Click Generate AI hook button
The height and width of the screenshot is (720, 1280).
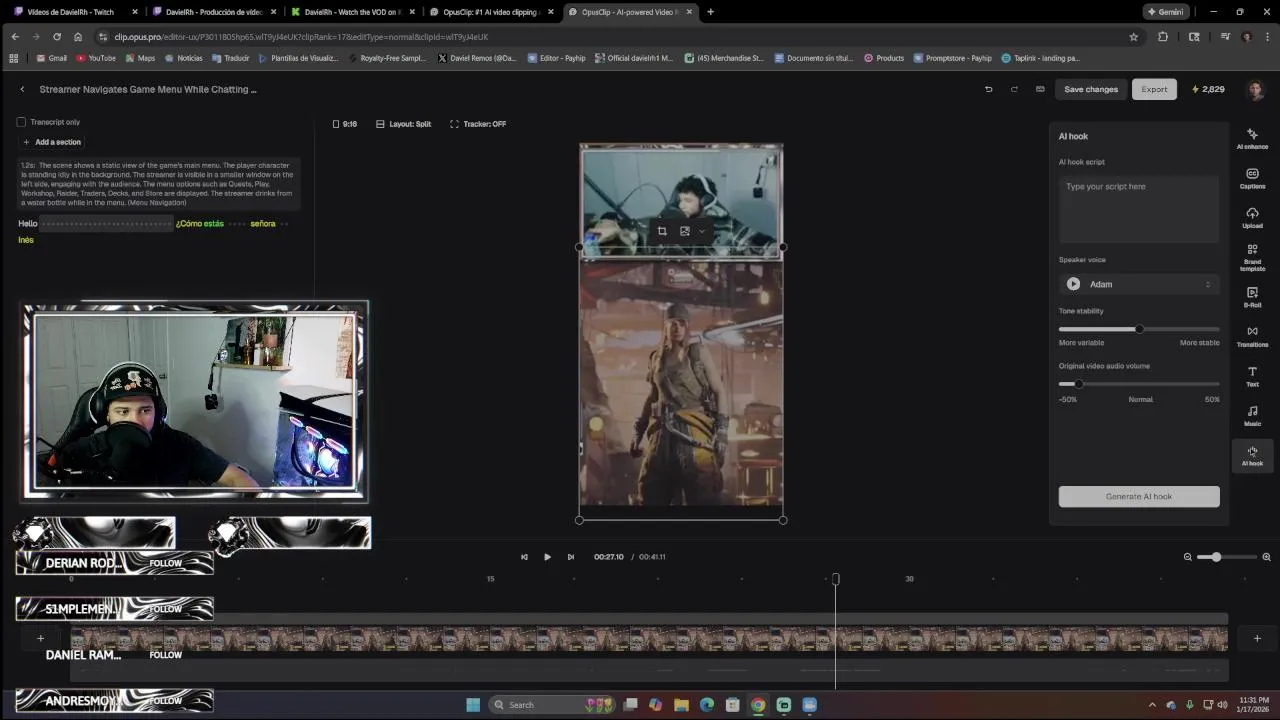click(x=1139, y=496)
